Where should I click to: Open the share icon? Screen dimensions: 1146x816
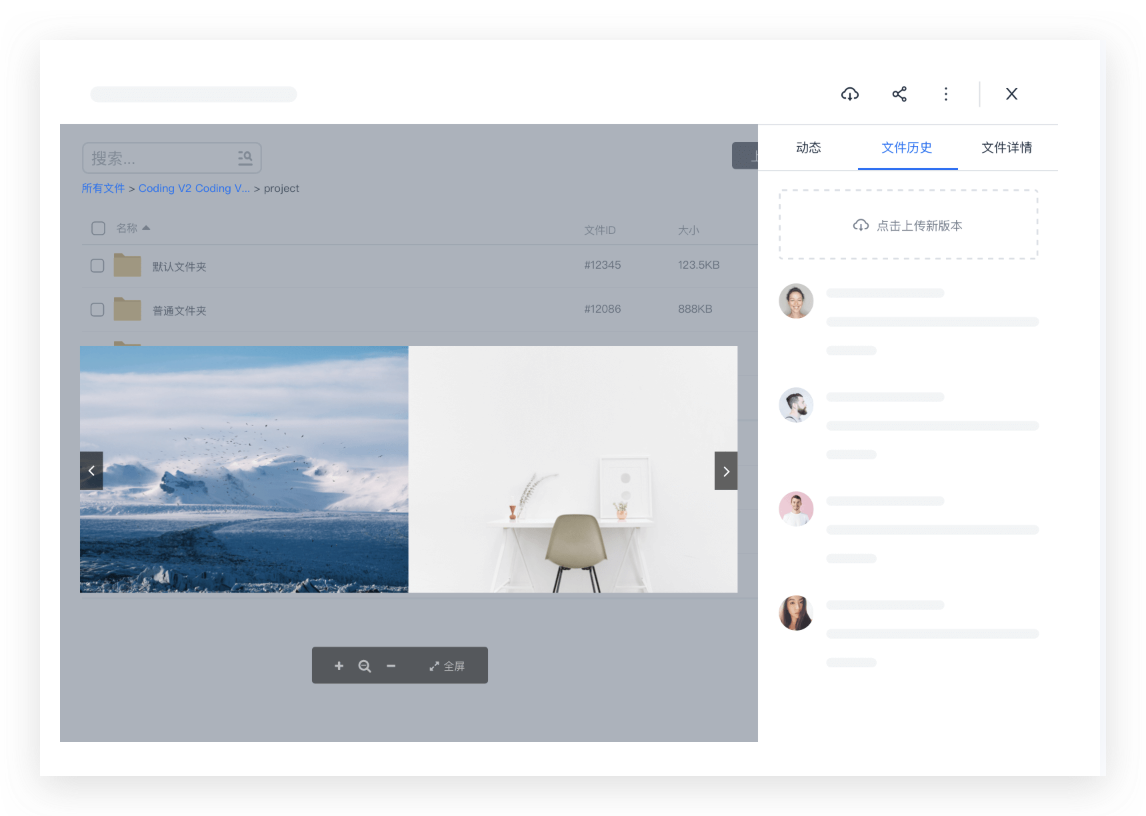(x=899, y=94)
